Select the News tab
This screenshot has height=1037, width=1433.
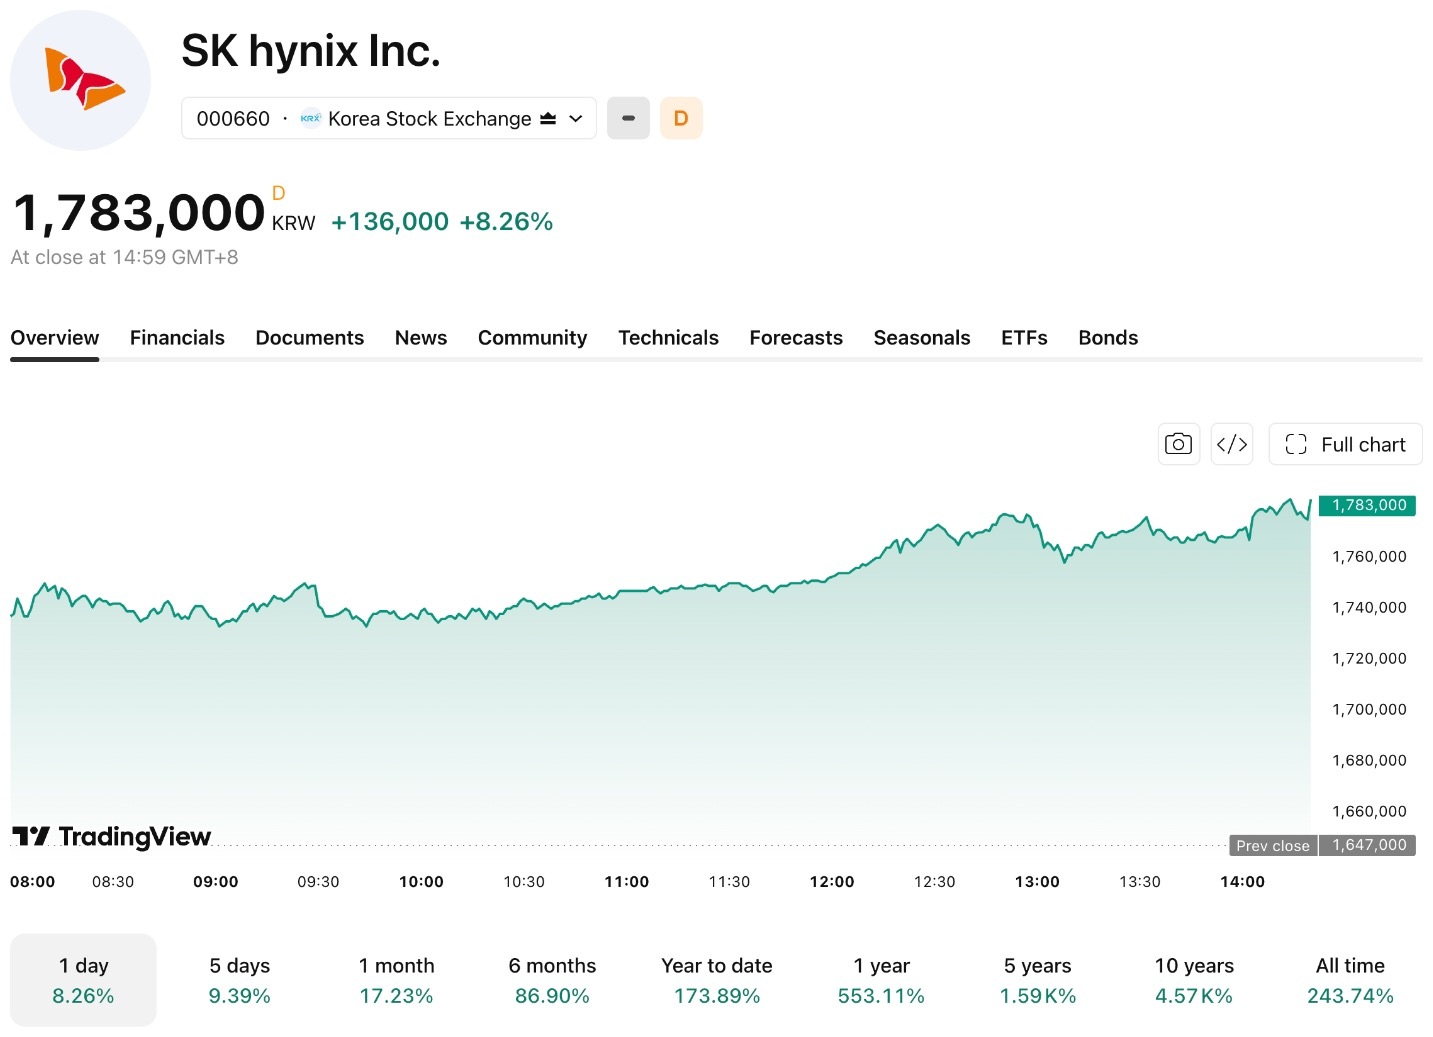pyautogui.click(x=421, y=338)
